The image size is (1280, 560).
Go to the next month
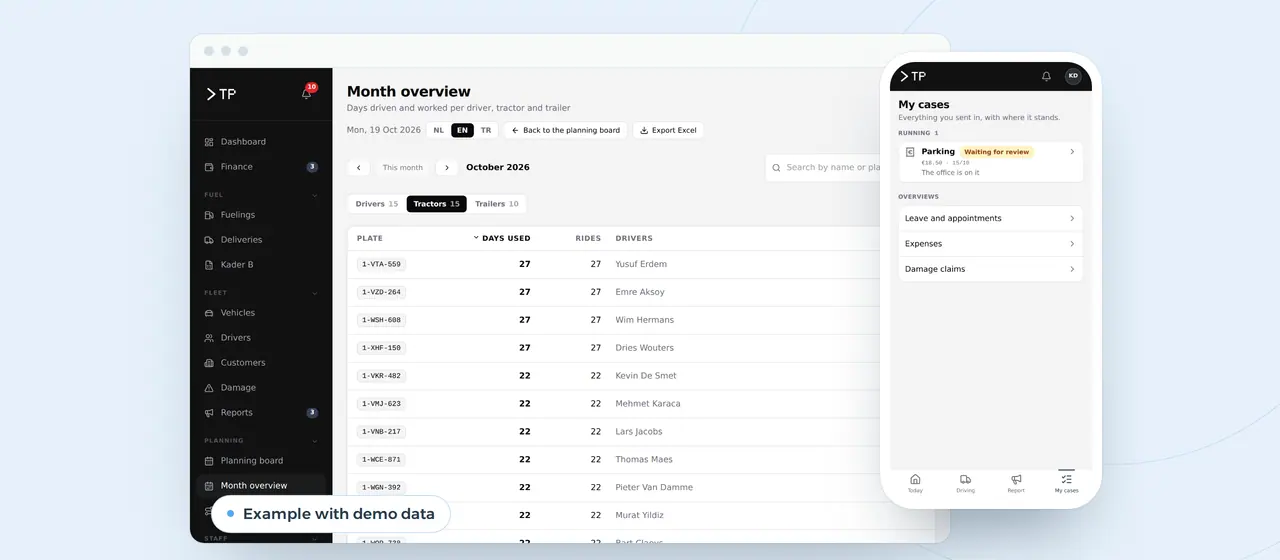point(447,168)
